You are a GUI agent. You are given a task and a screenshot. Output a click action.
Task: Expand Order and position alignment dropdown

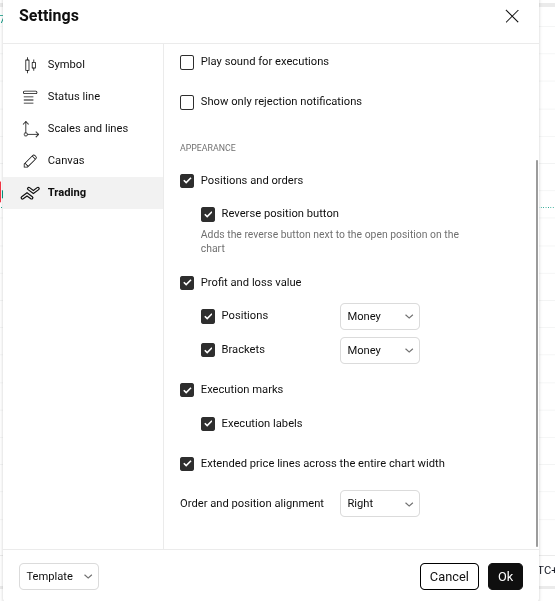pyautogui.click(x=379, y=503)
